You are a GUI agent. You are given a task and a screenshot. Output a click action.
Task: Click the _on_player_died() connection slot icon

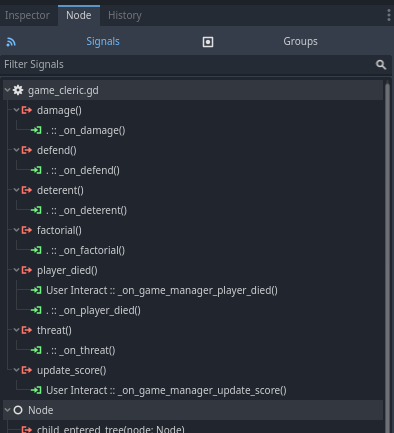pos(36,310)
